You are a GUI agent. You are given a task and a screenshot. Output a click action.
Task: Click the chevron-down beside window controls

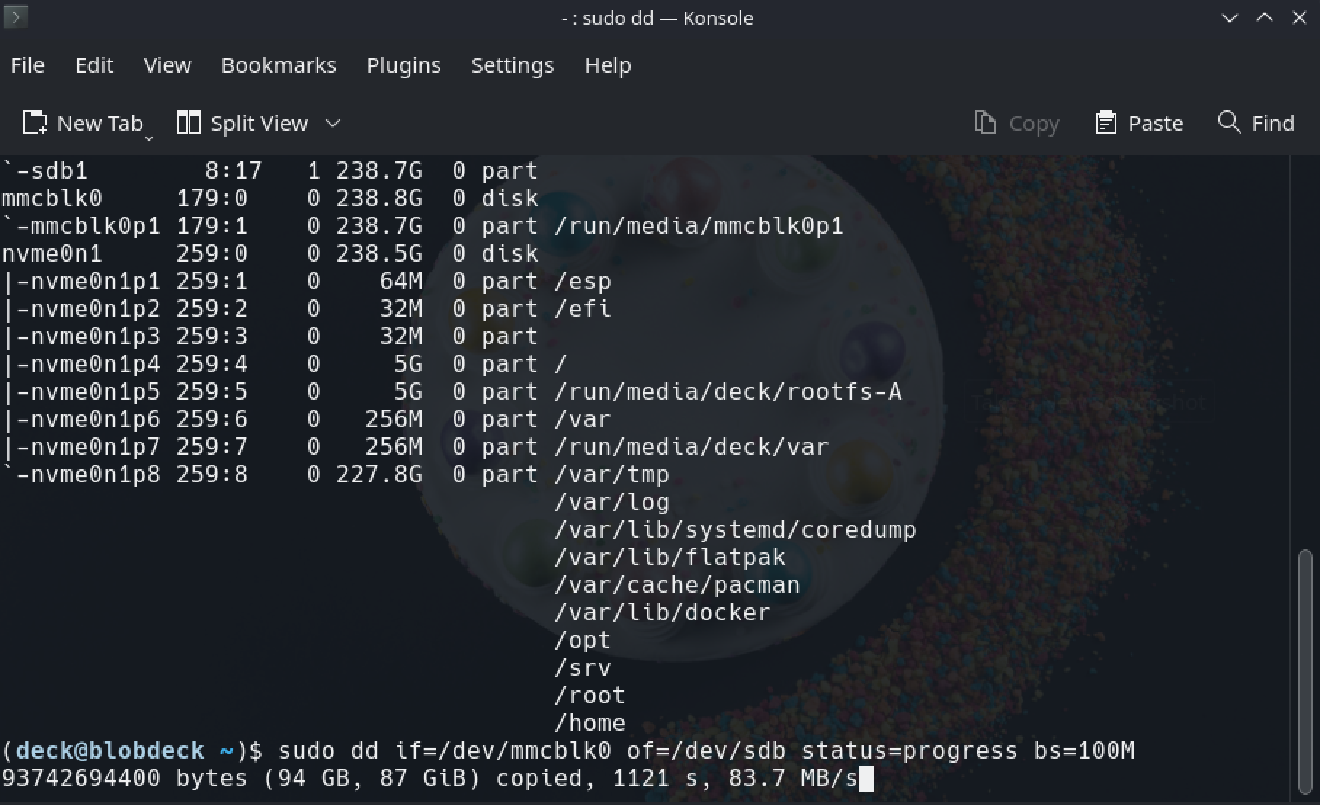coord(1228,17)
